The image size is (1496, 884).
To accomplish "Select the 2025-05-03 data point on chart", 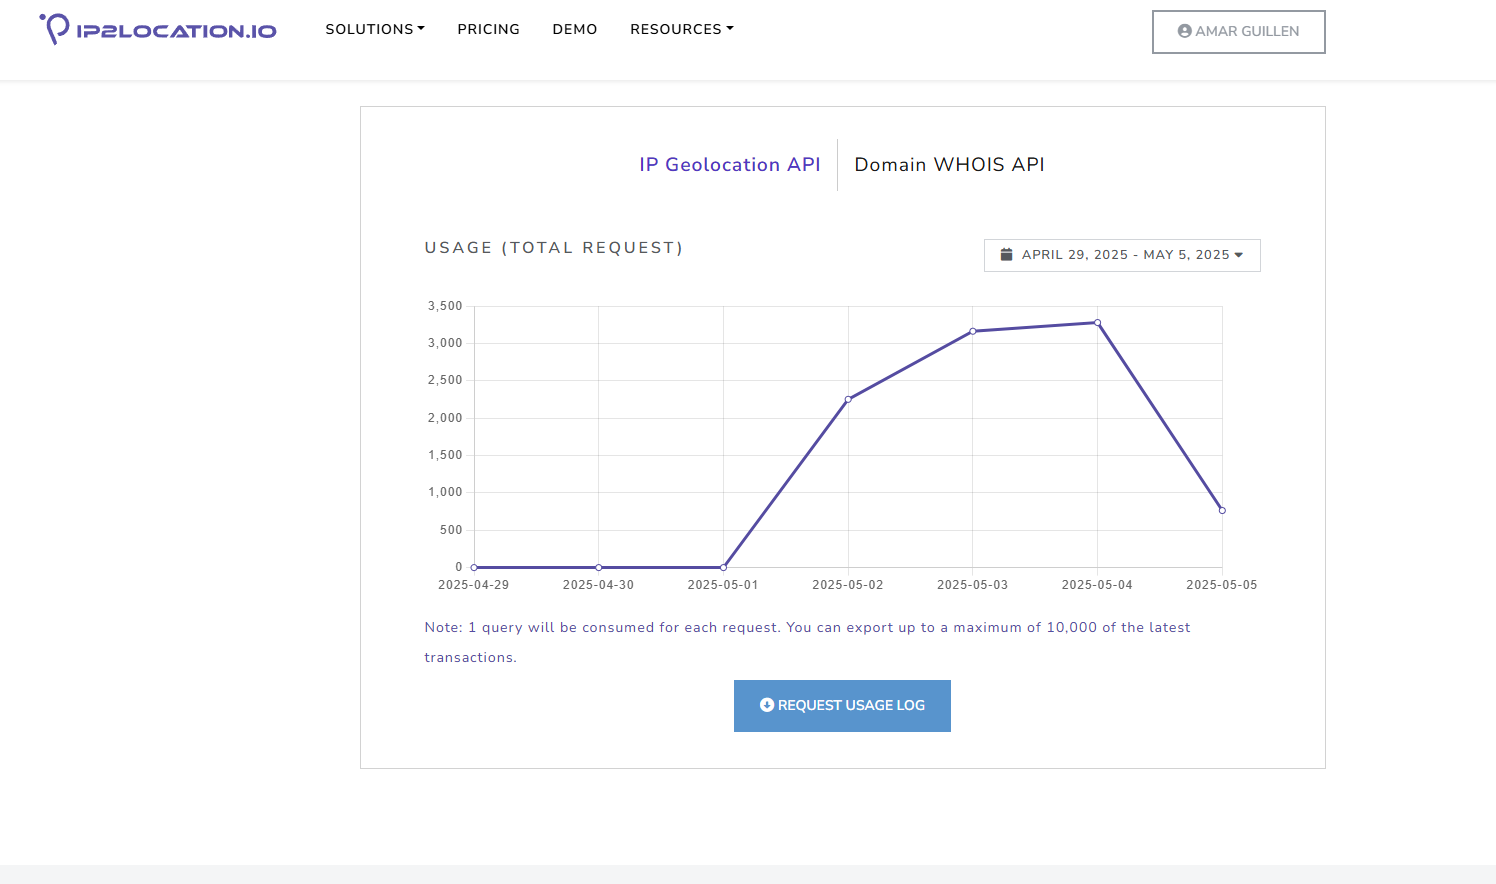I will coord(973,331).
